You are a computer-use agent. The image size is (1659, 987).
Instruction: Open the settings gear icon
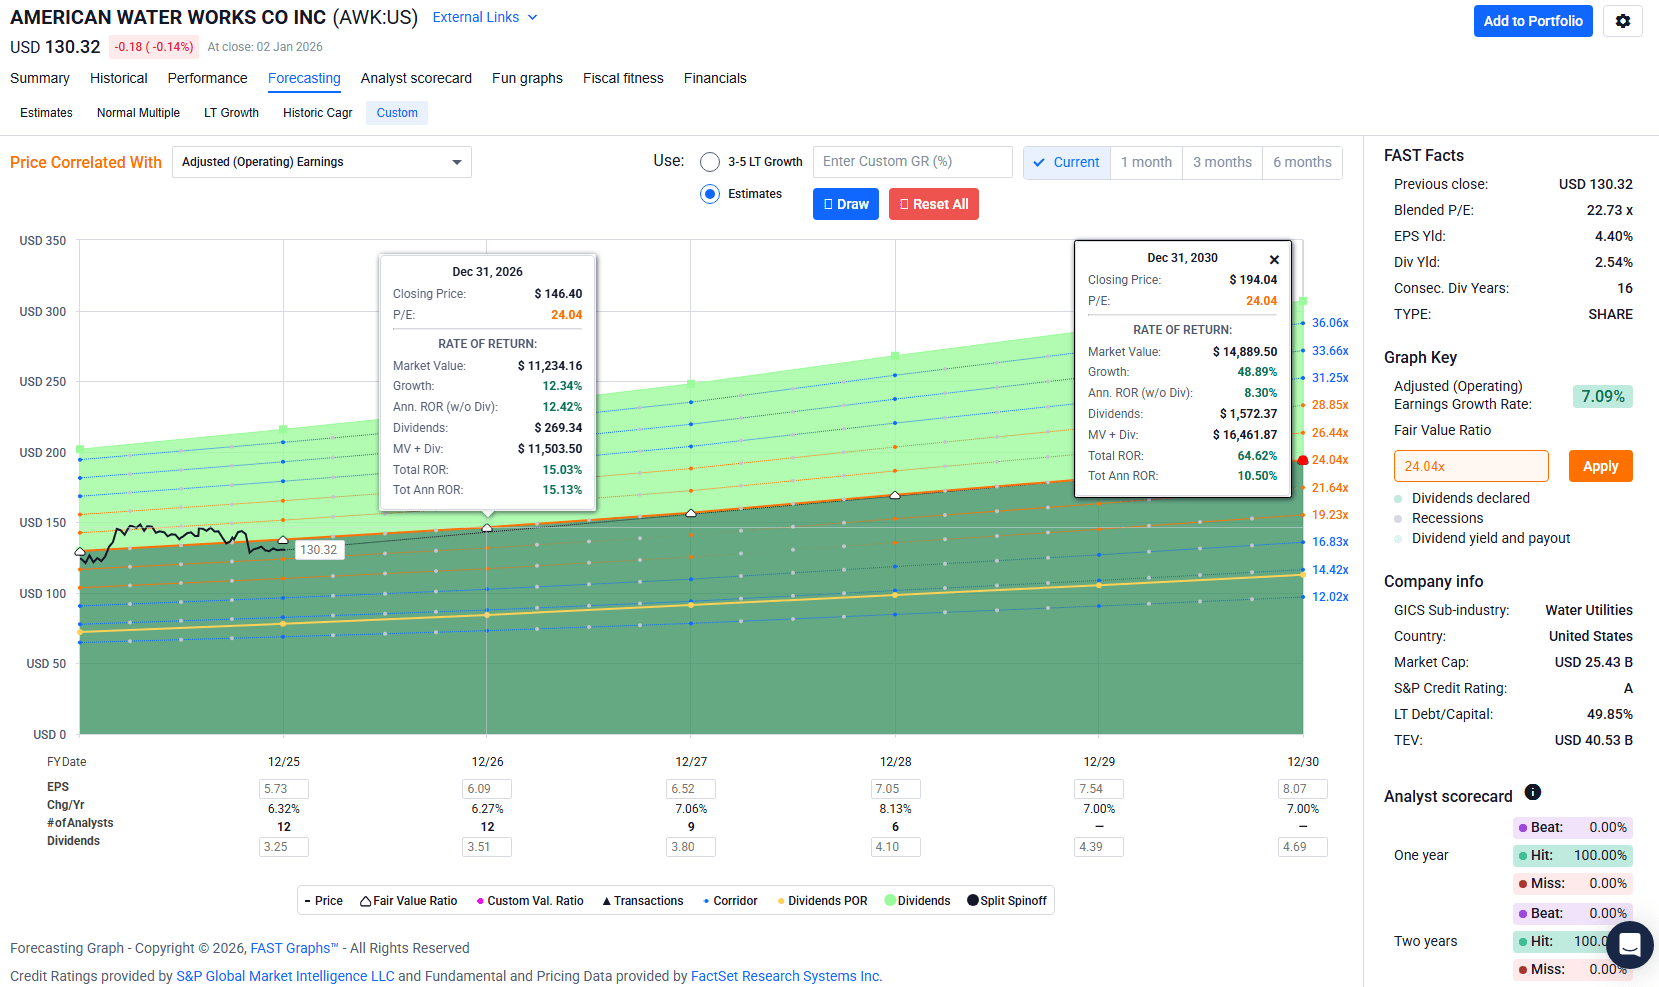(1622, 21)
